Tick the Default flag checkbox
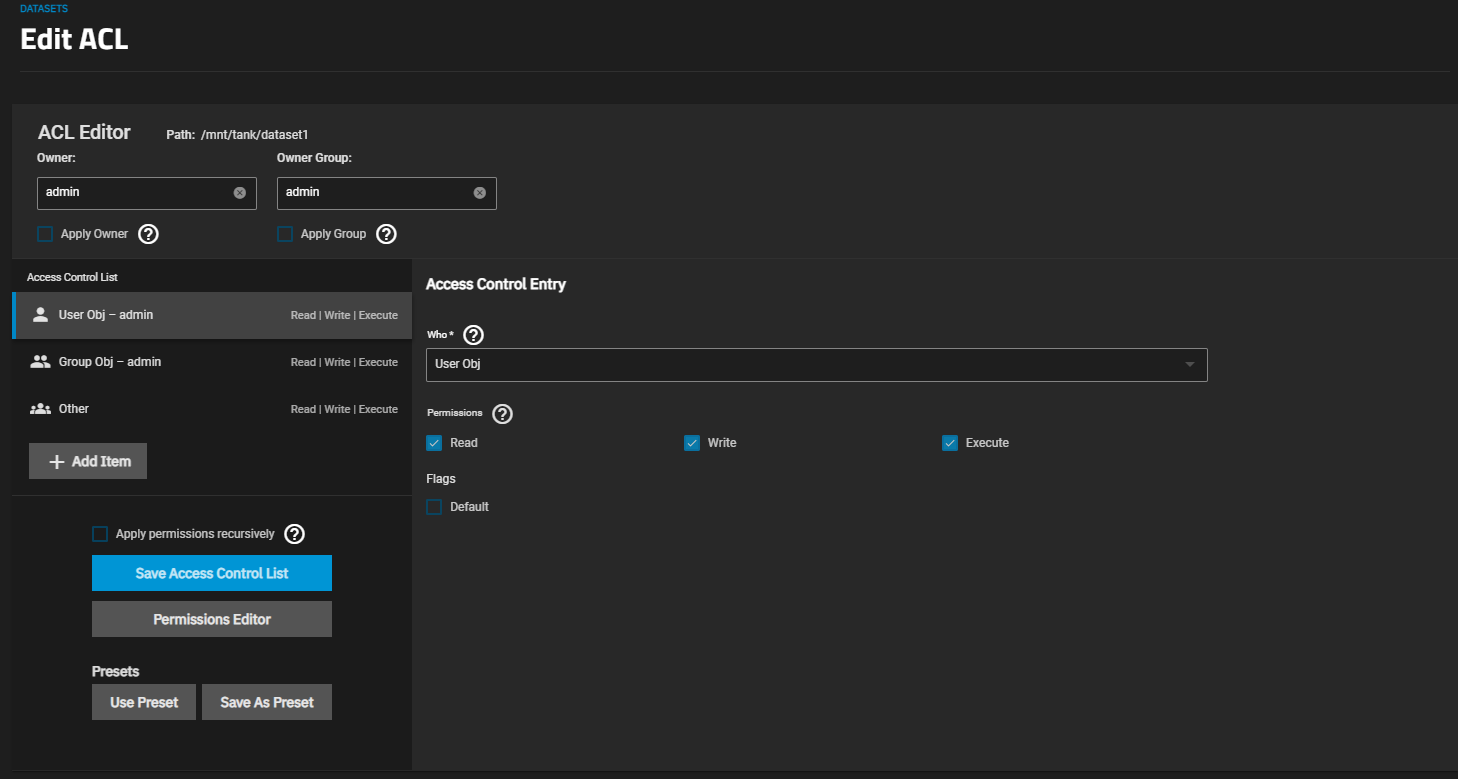 [434, 507]
